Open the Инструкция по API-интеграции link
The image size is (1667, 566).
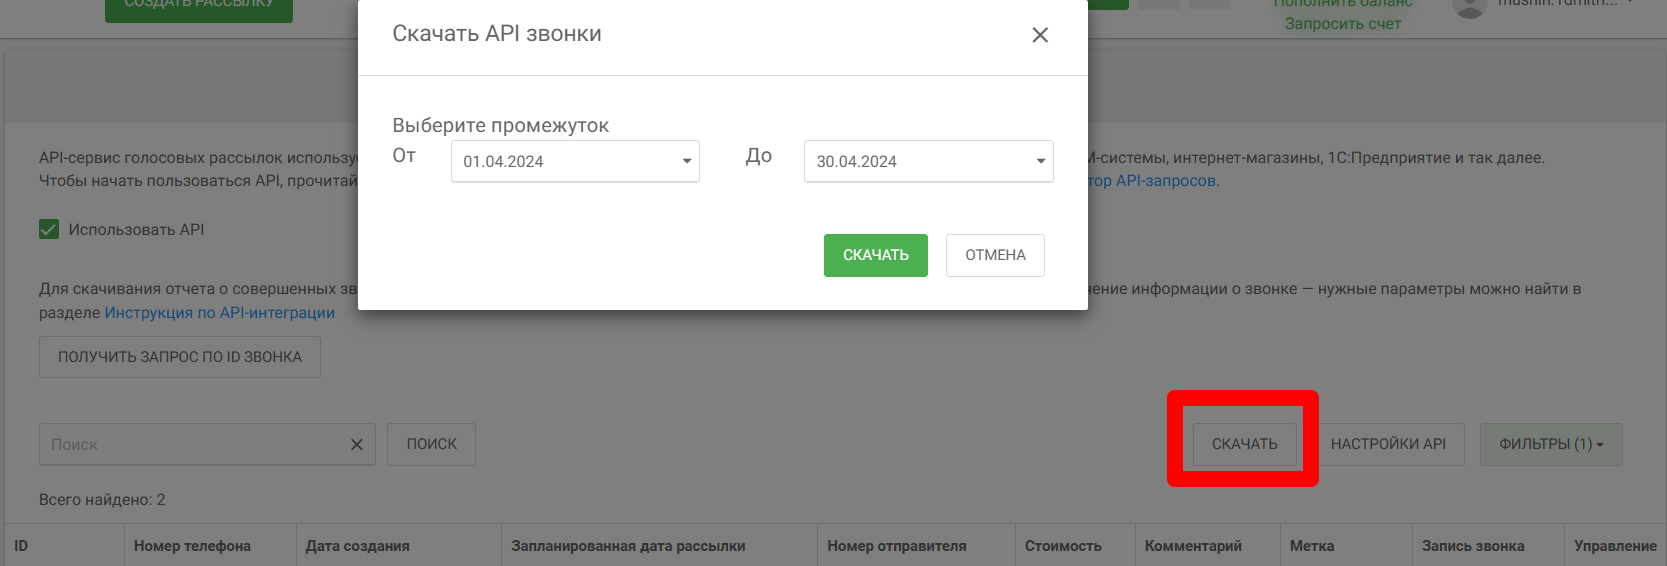[219, 313]
